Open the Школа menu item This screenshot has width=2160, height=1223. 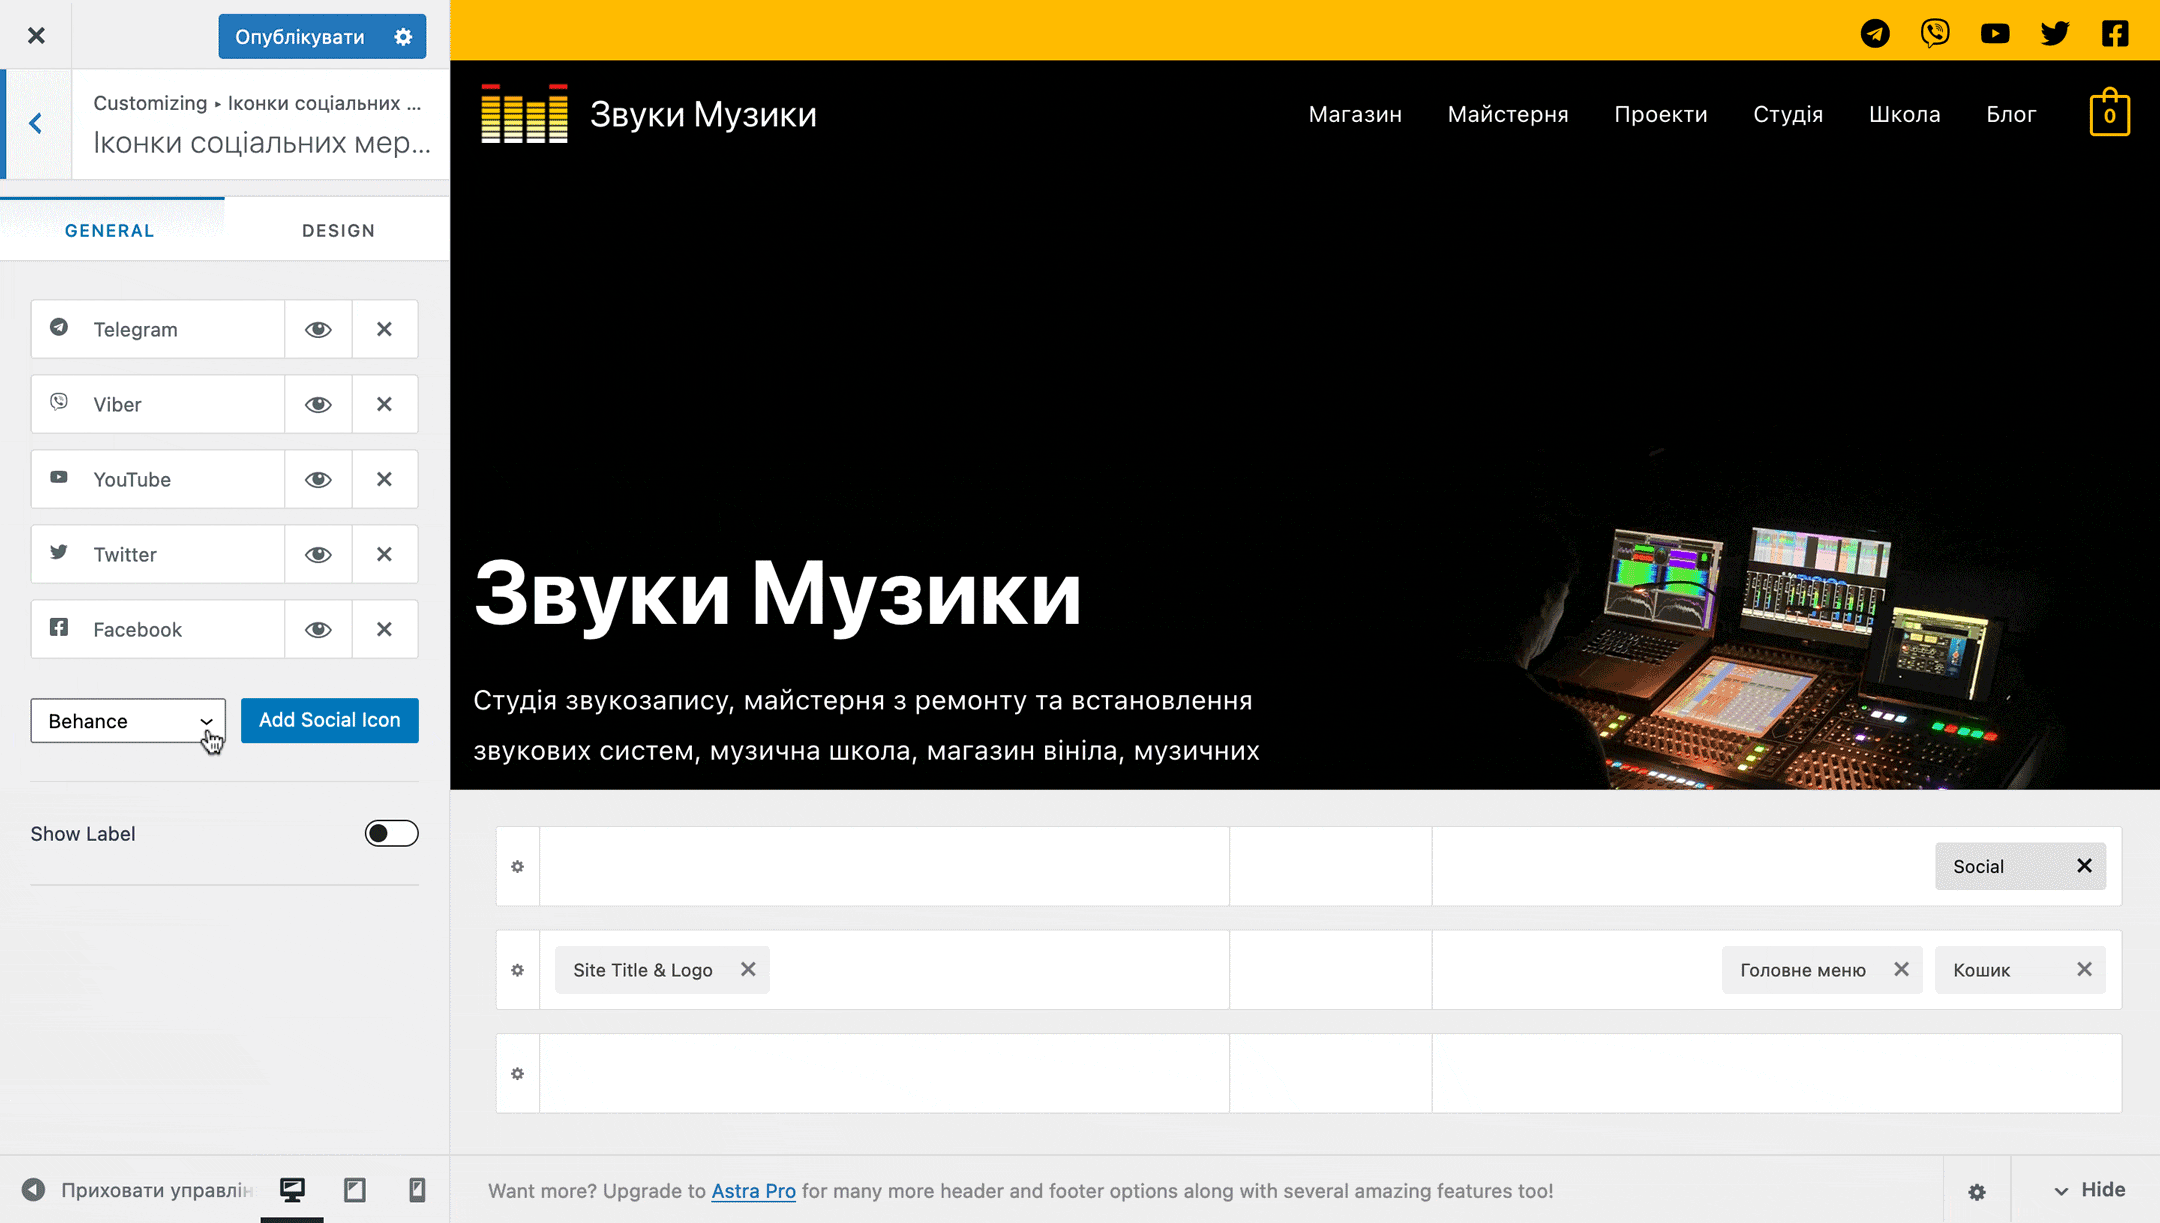pyautogui.click(x=1904, y=114)
